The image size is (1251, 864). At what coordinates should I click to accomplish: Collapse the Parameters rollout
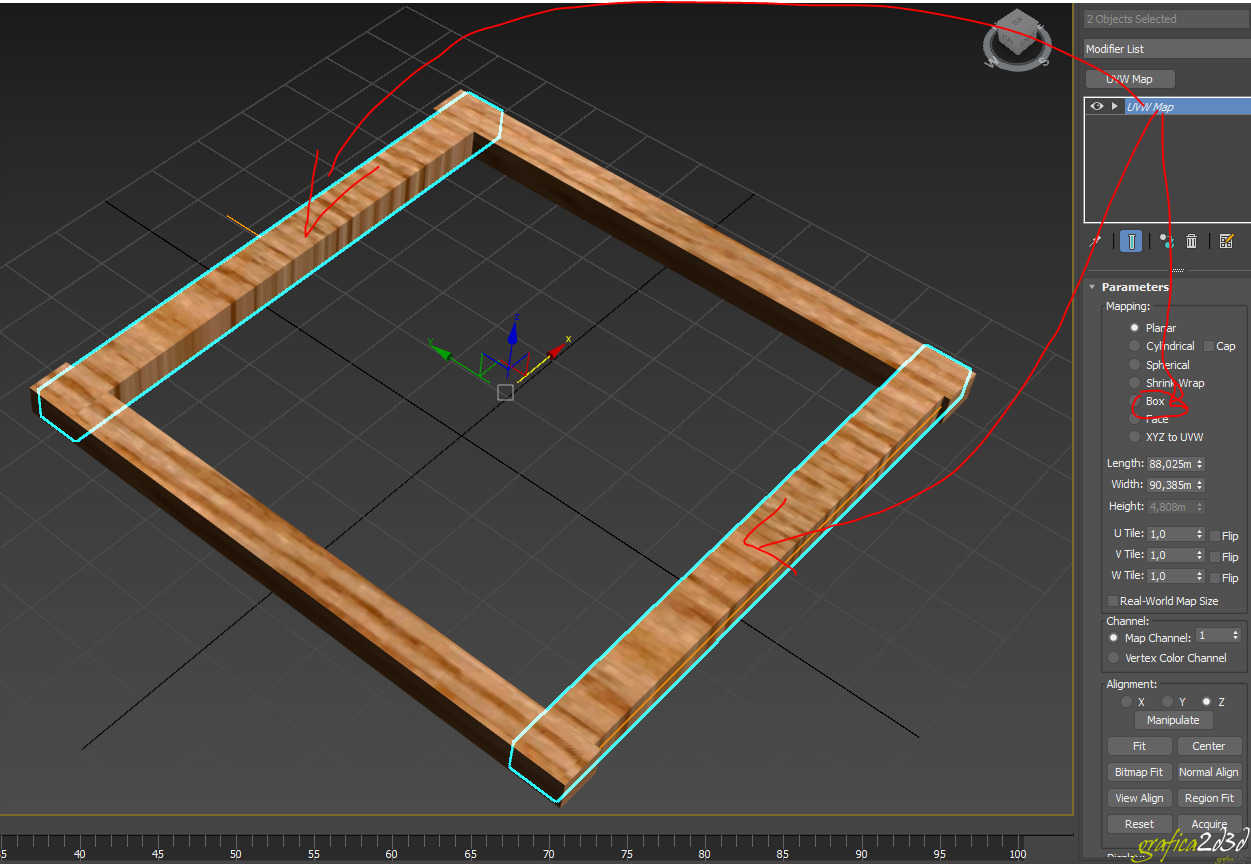coord(1135,287)
